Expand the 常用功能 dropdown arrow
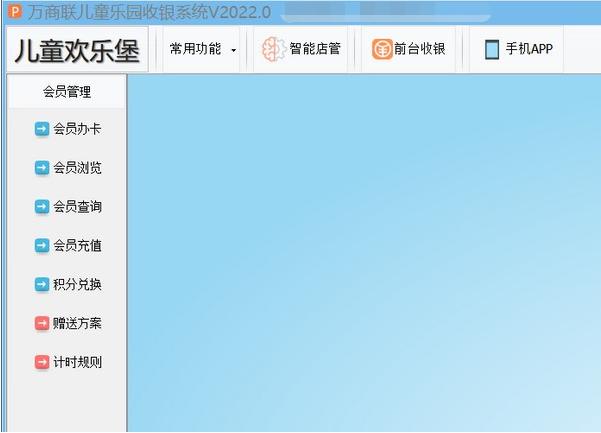 point(233,50)
